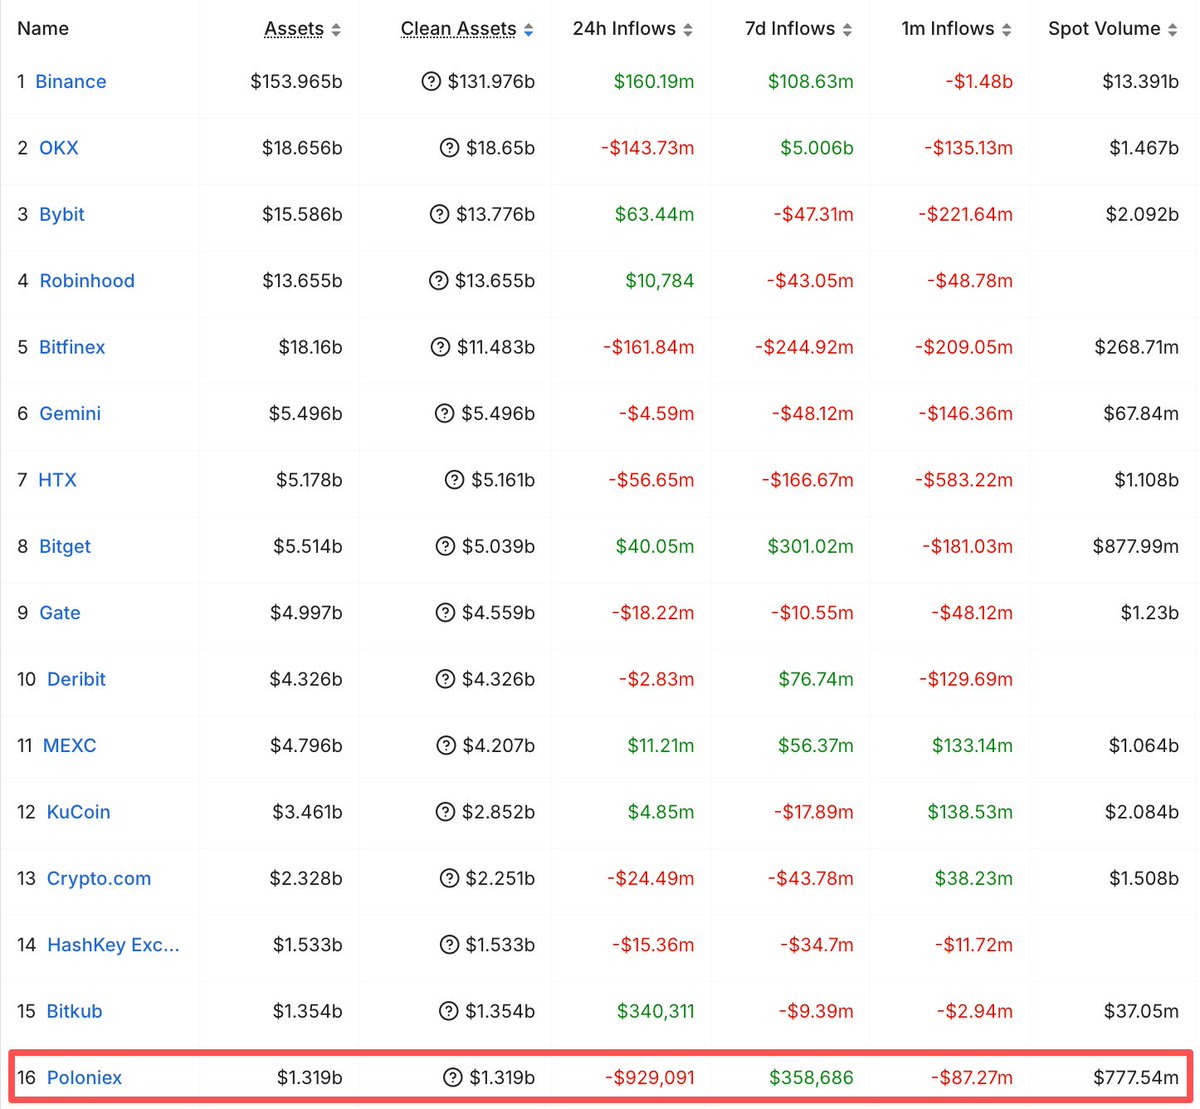This screenshot has width=1200, height=1109.
Task: Click Bitfinex assets value $18.16b
Action: (x=311, y=347)
